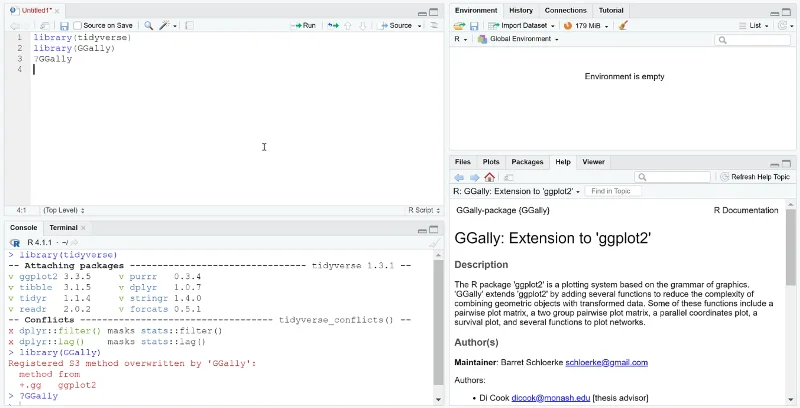Switch to the Plots tab
This screenshot has height=408, width=800.
tap(491, 162)
